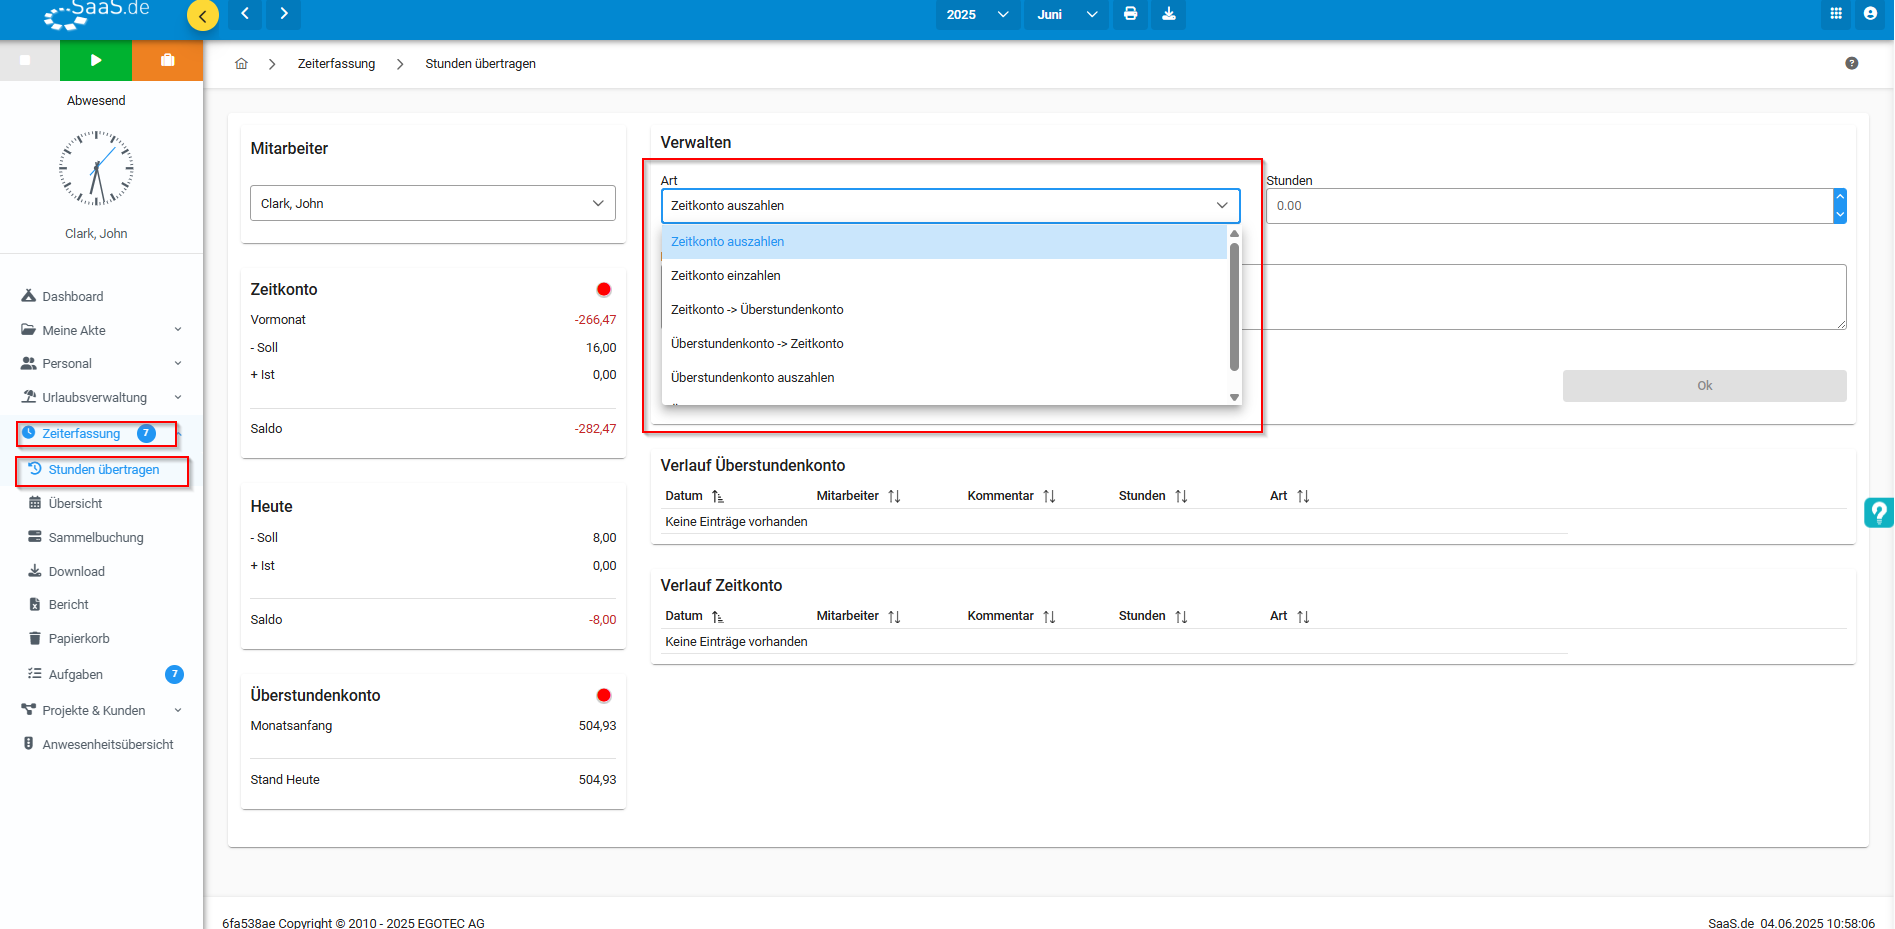Open the user profile icon

coord(1870,14)
